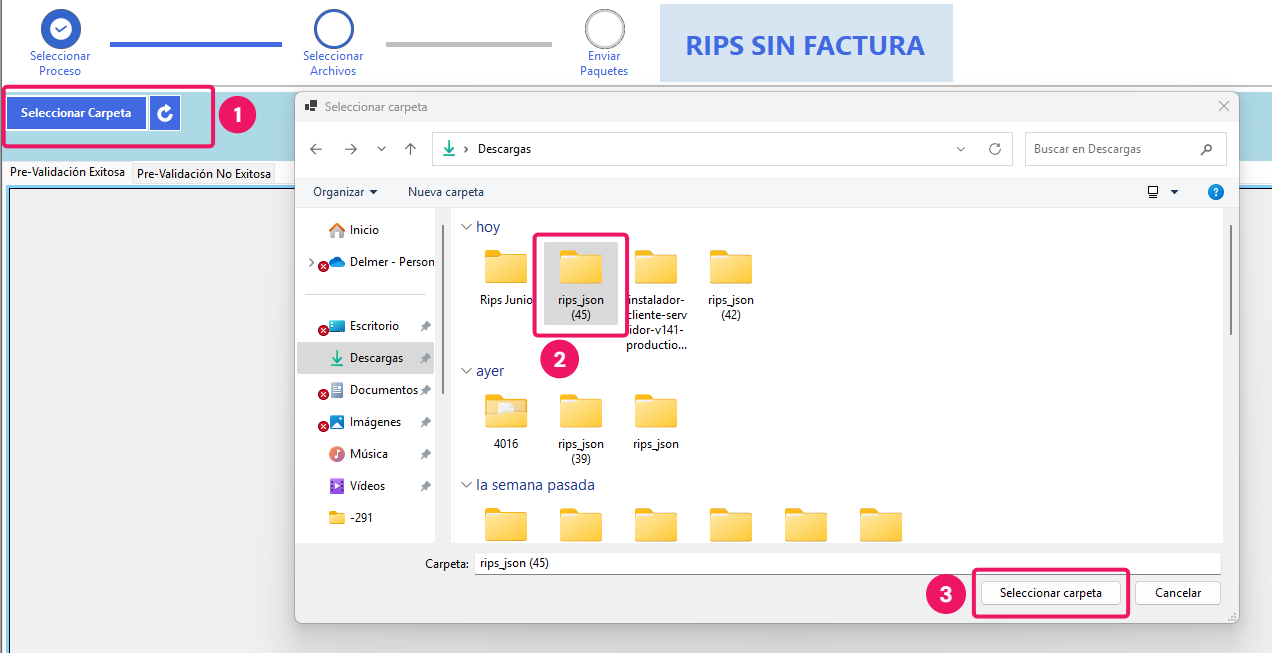Screen dimensions: 1272x653
Task: Click the back arrow in folder dialog
Action: click(316, 149)
